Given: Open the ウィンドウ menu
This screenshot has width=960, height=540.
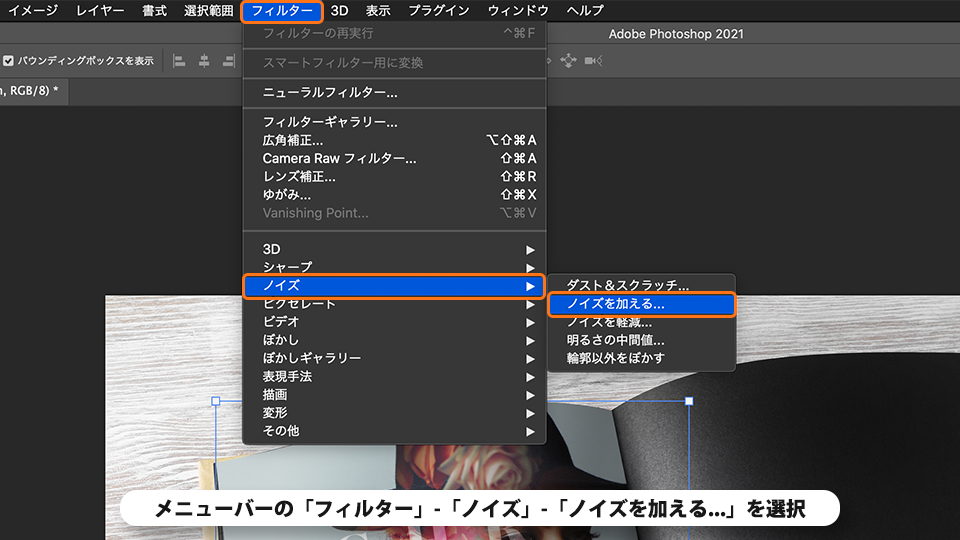Looking at the screenshot, I should pyautogui.click(x=518, y=10).
